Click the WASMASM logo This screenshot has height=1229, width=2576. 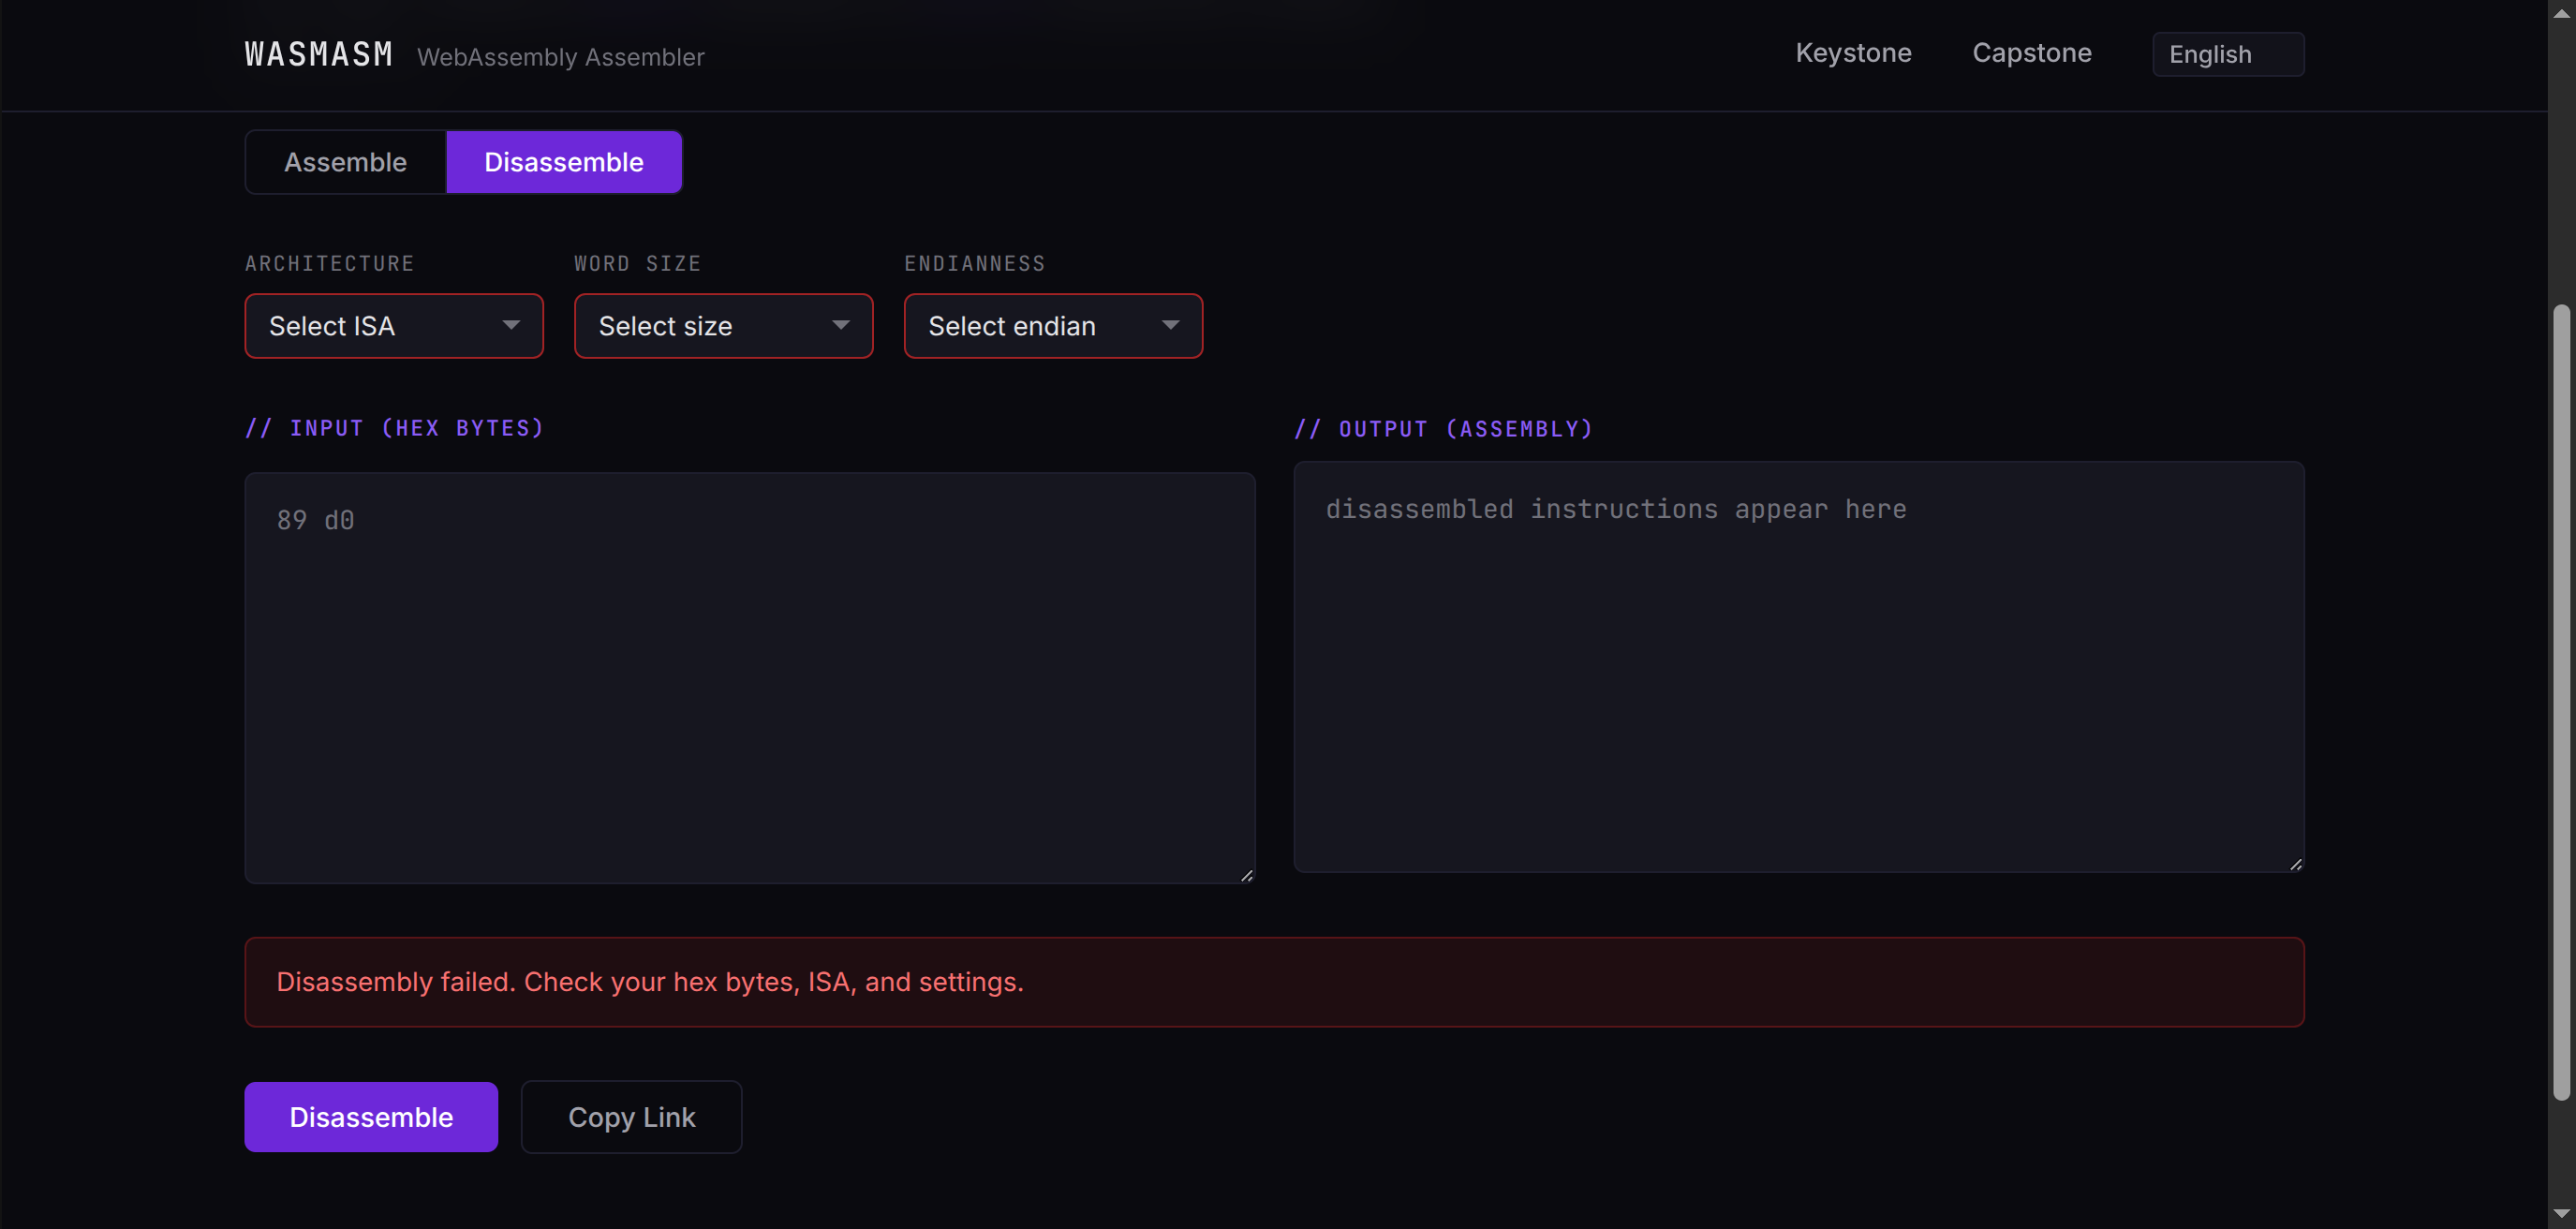tap(317, 54)
